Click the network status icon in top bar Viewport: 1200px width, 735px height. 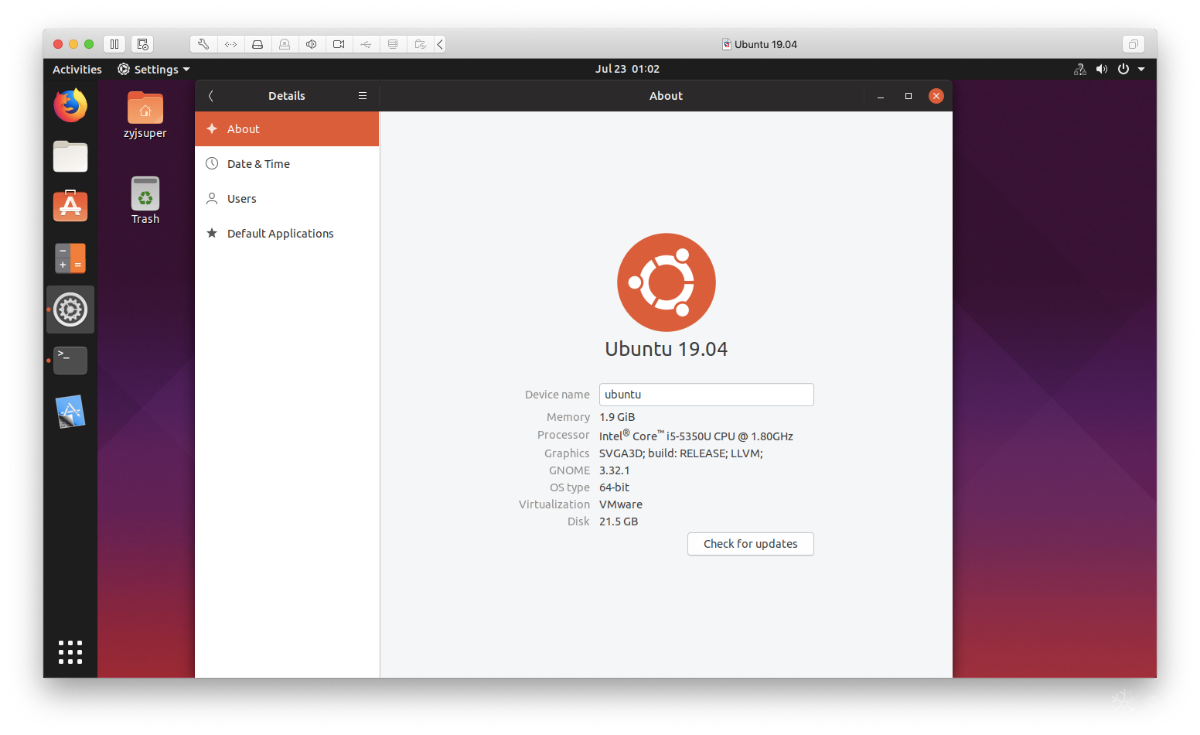(1080, 69)
